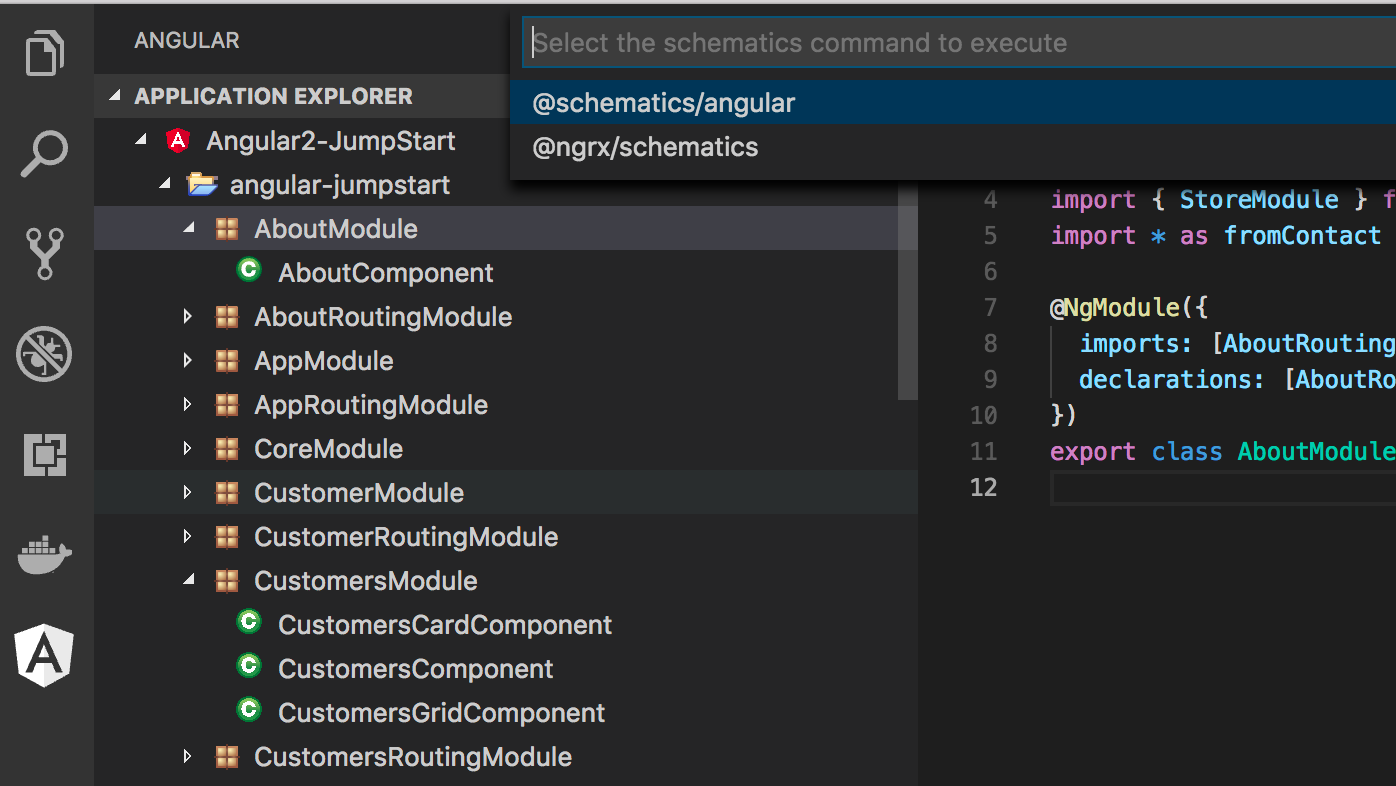Open the Explorer view in the activity bar
Image resolution: width=1396 pixels, height=786 pixels.
click(44, 52)
